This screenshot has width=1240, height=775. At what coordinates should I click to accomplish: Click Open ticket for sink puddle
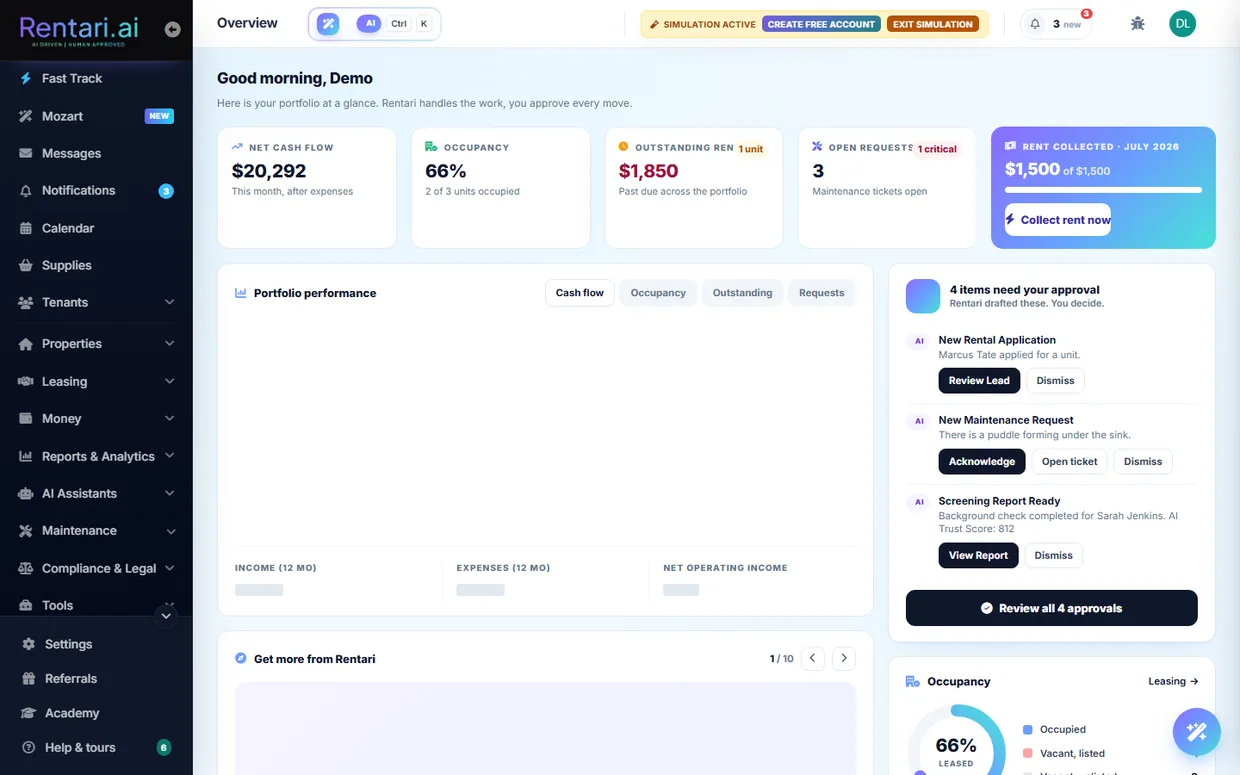[x=1069, y=461]
